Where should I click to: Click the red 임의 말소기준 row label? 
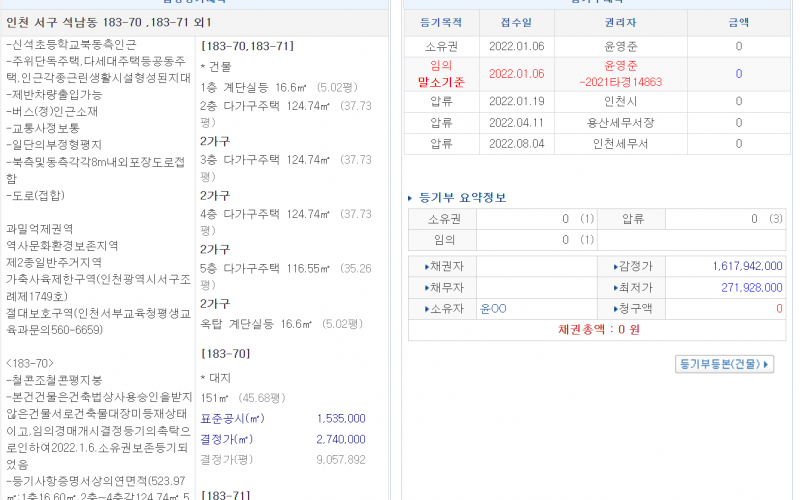[441, 73]
